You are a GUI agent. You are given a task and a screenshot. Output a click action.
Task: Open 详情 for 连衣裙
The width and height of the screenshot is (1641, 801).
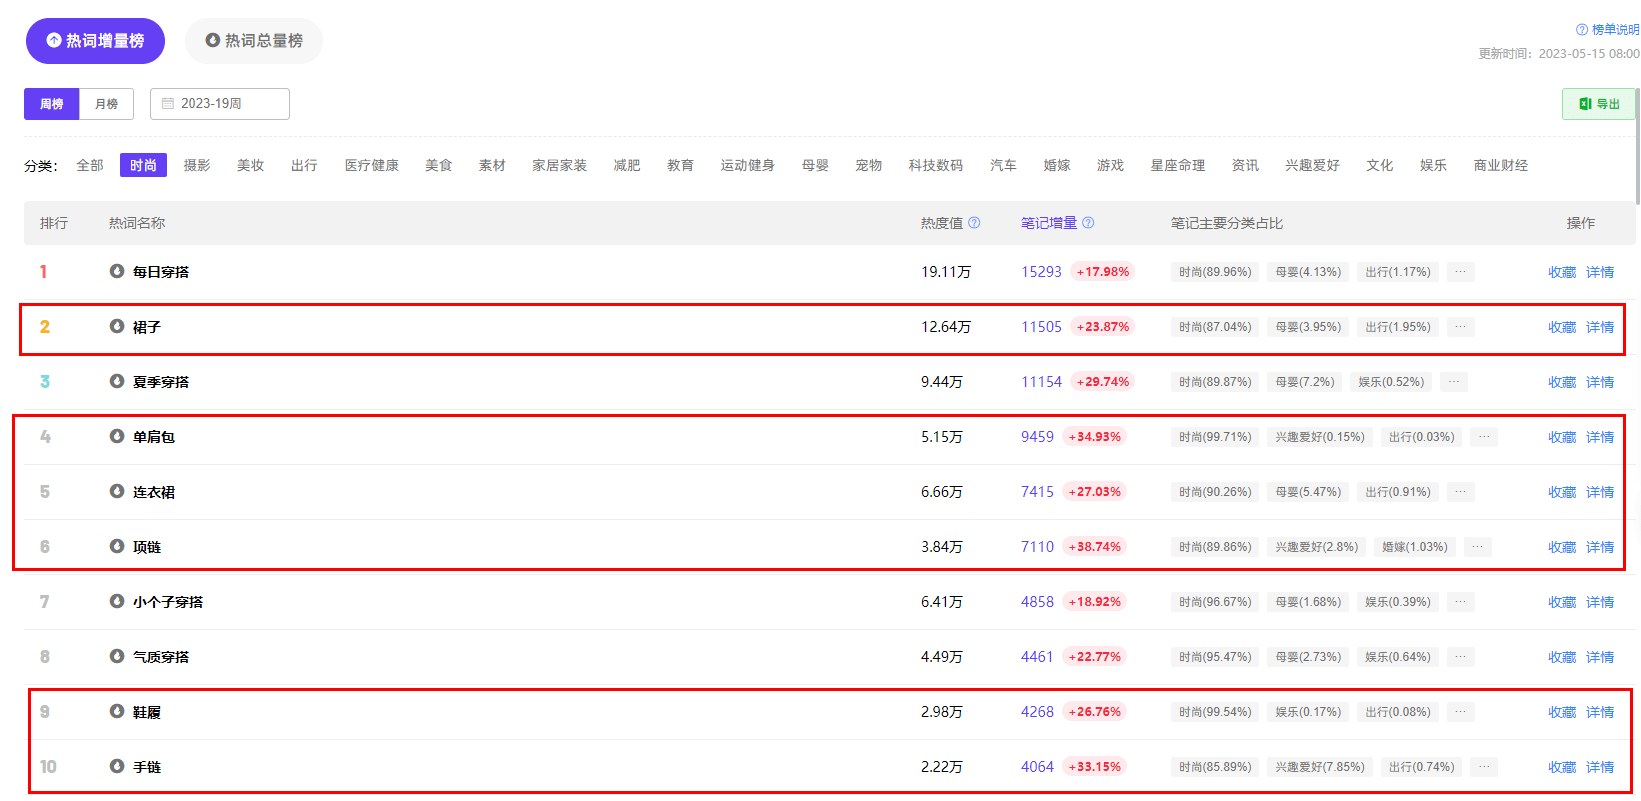pos(1600,492)
